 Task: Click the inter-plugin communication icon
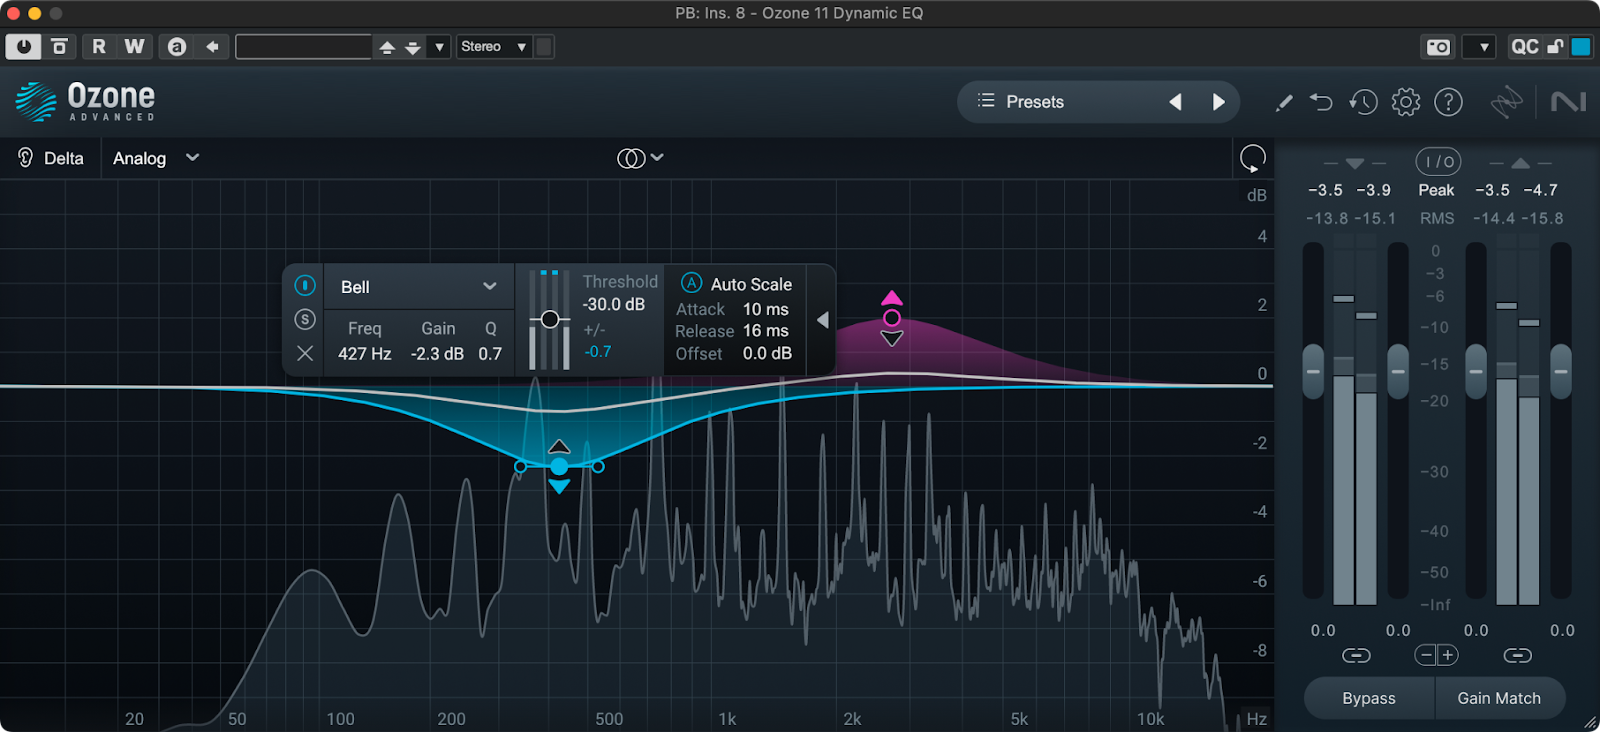pos(1506,102)
